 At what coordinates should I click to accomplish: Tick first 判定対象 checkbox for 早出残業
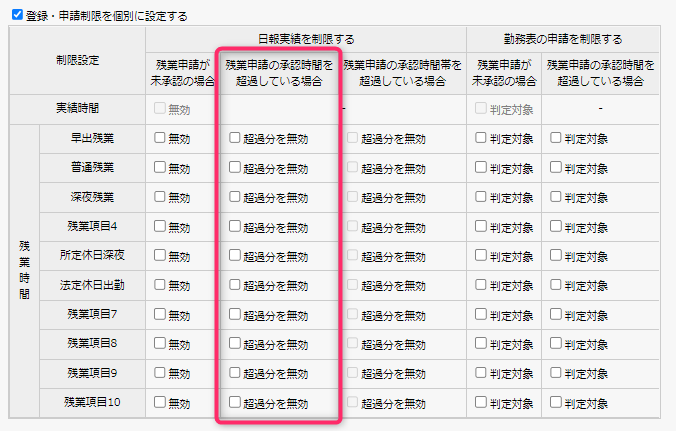481,137
